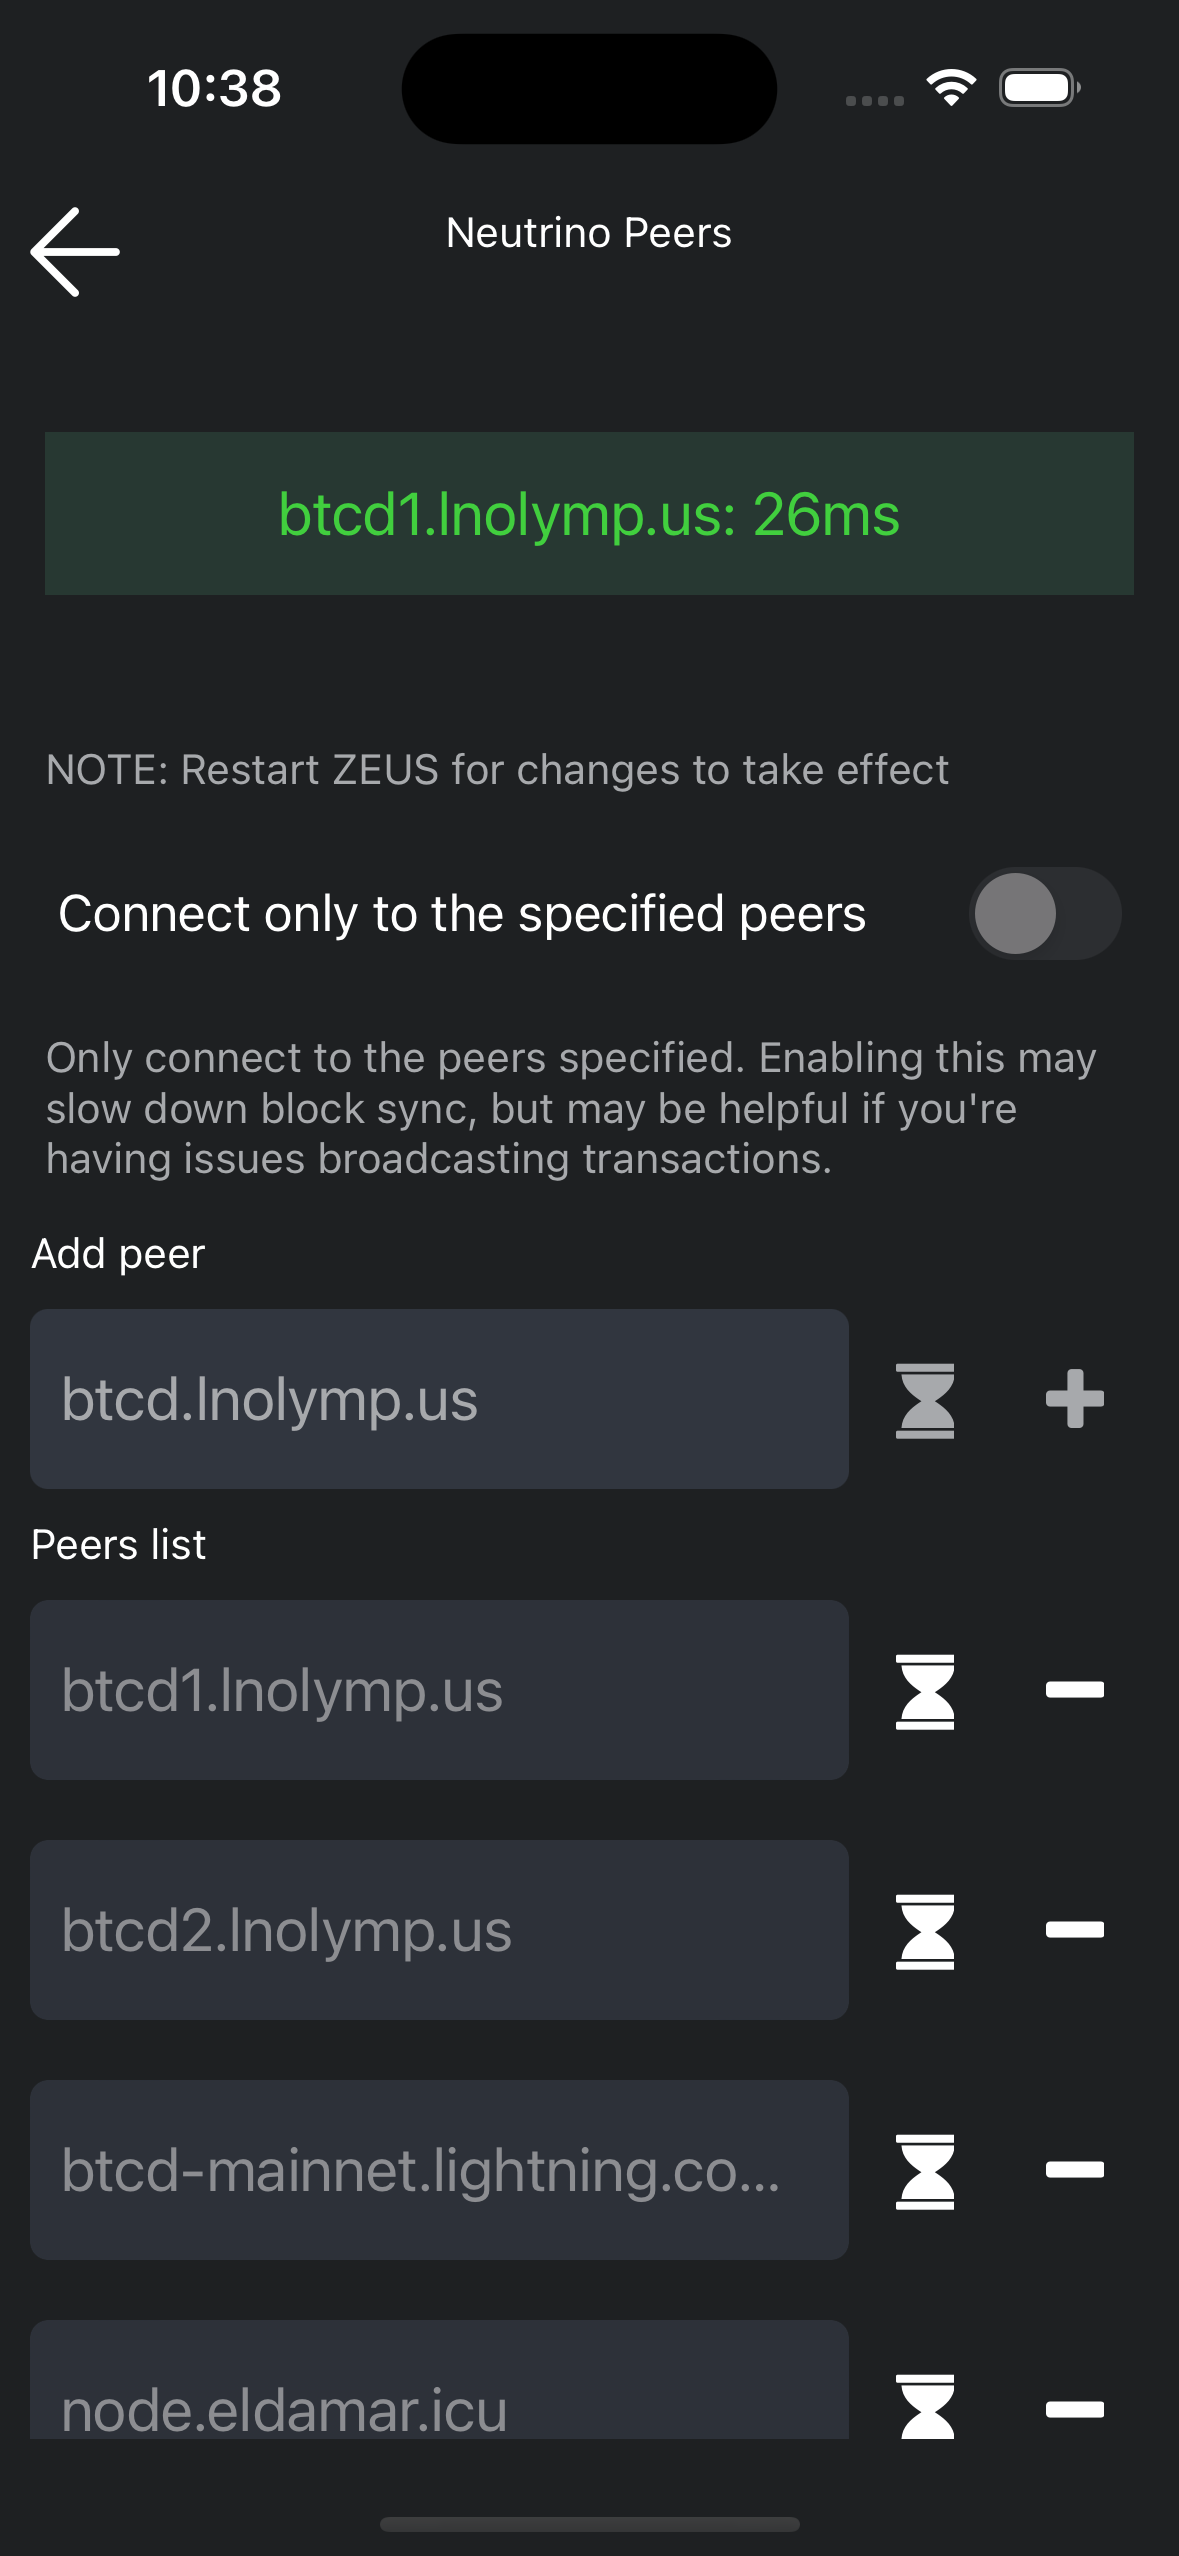Tap the Wi-Fi status icon
This screenshot has height=2556, width=1179.
point(951,88)
